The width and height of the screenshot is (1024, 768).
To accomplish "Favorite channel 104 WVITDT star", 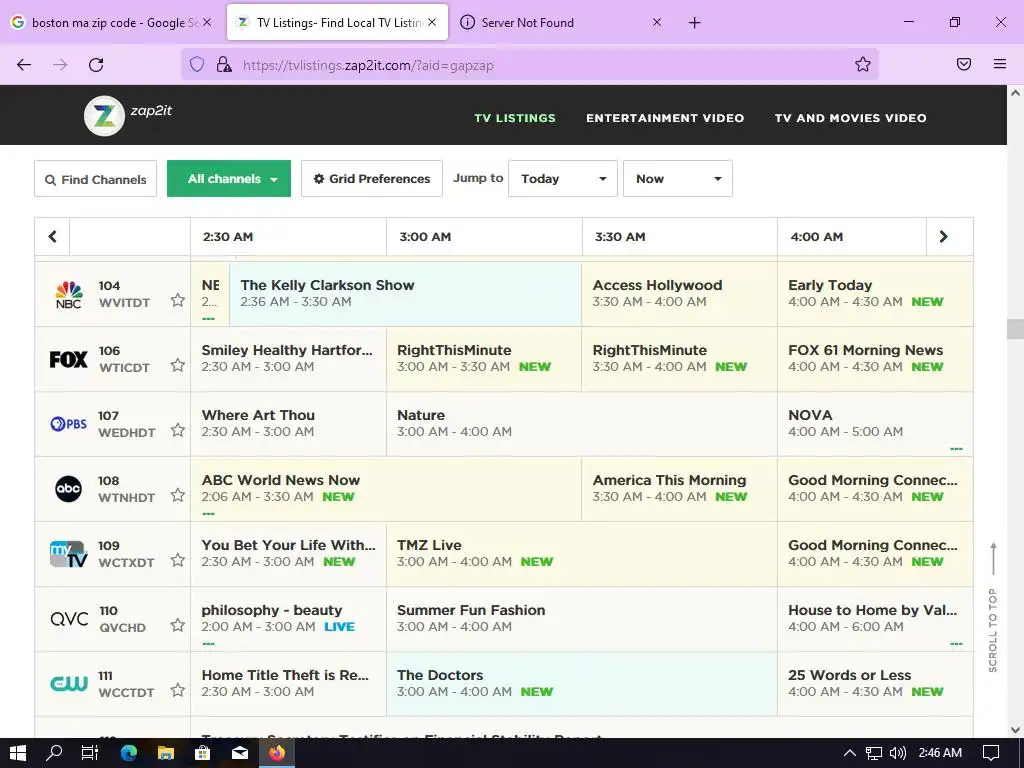I will [x=178, y=300].
